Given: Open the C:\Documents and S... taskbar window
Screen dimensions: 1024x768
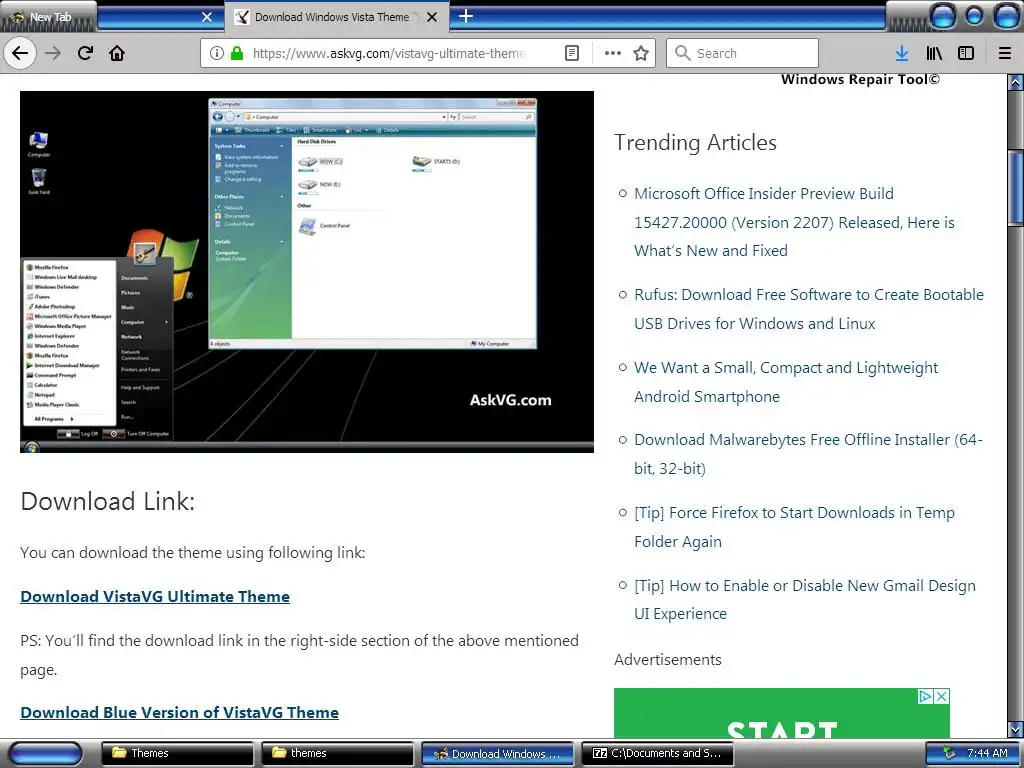Looking at the screenshot, I should (x=657, y=754).
